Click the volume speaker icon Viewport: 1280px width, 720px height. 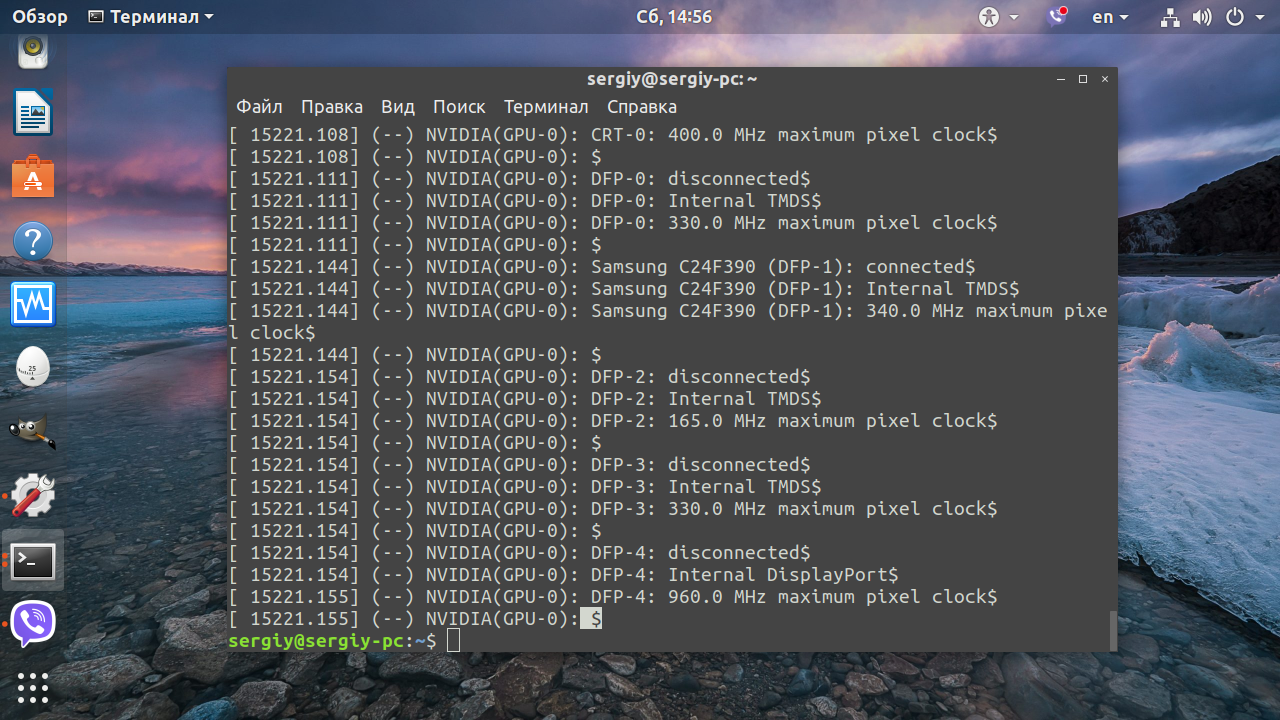click(1202, 17)
